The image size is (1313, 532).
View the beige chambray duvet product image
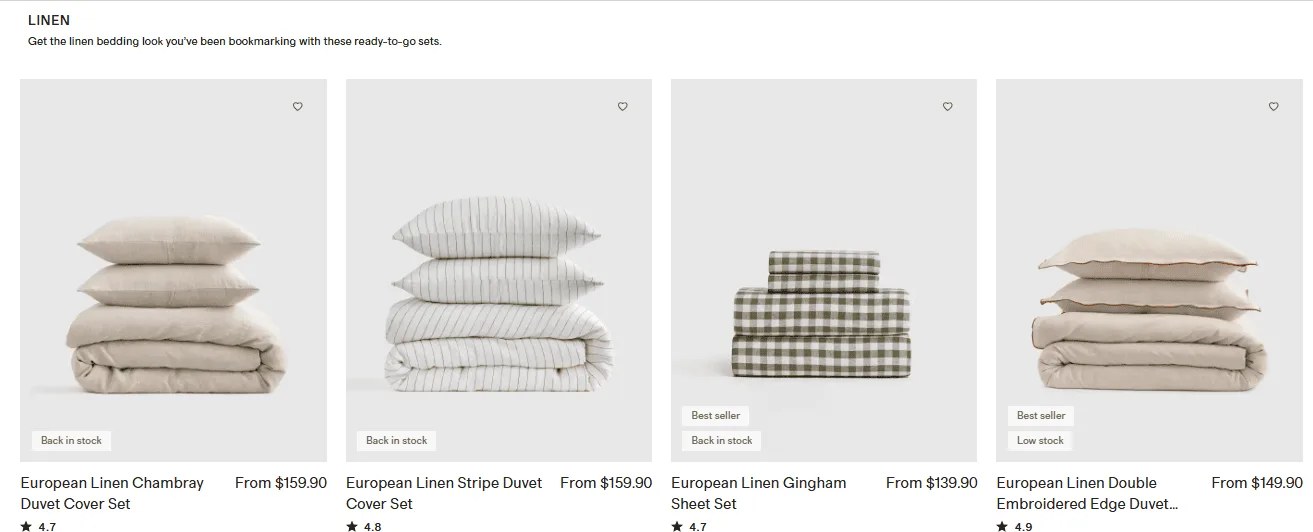173,300
